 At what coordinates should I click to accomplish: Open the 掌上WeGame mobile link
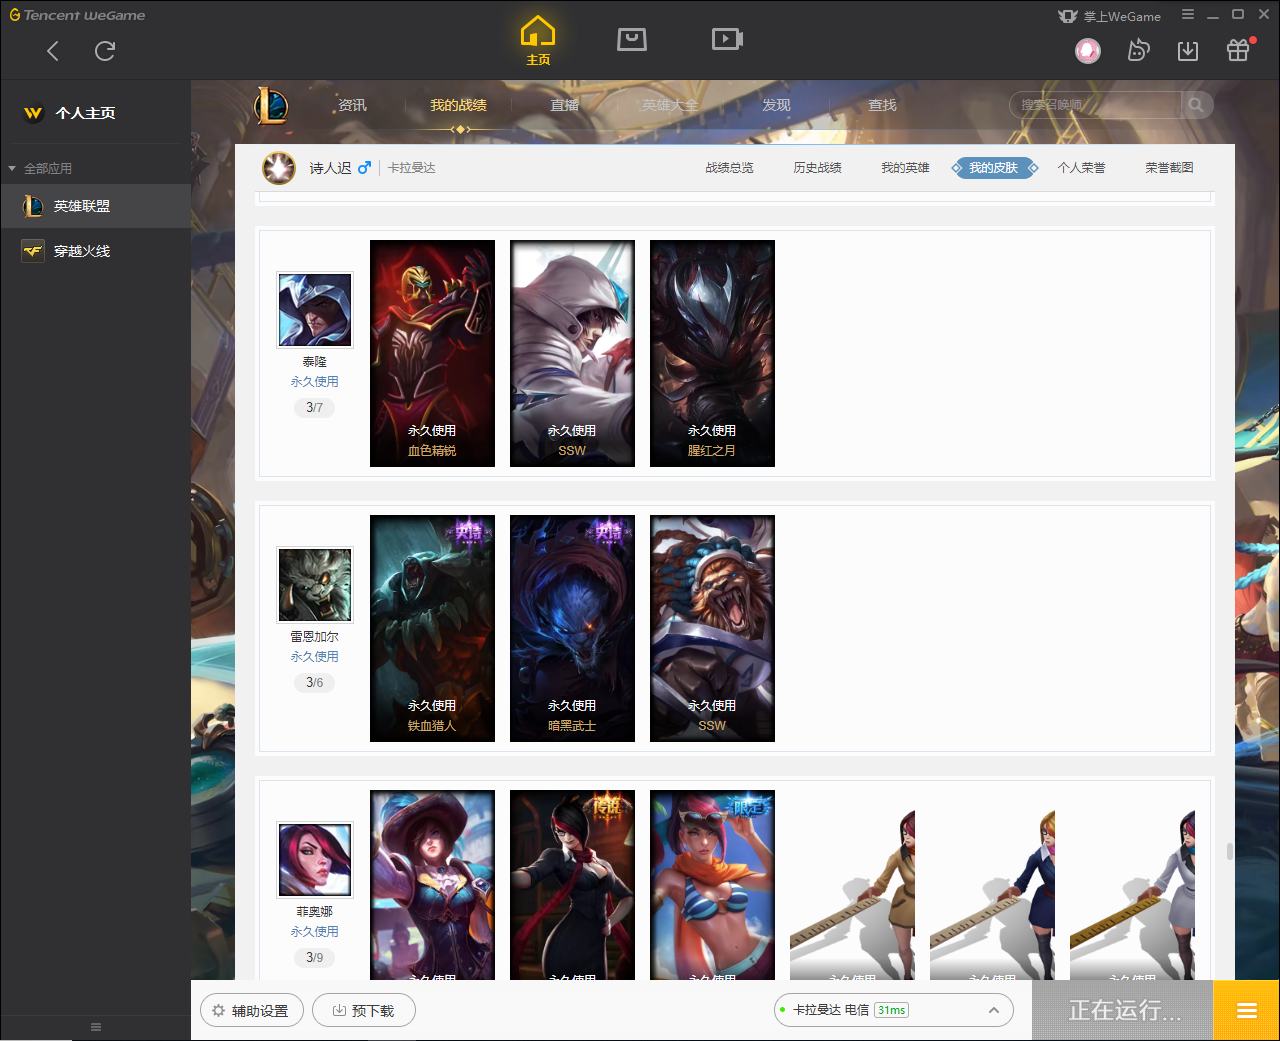(x=1110, y=16)
